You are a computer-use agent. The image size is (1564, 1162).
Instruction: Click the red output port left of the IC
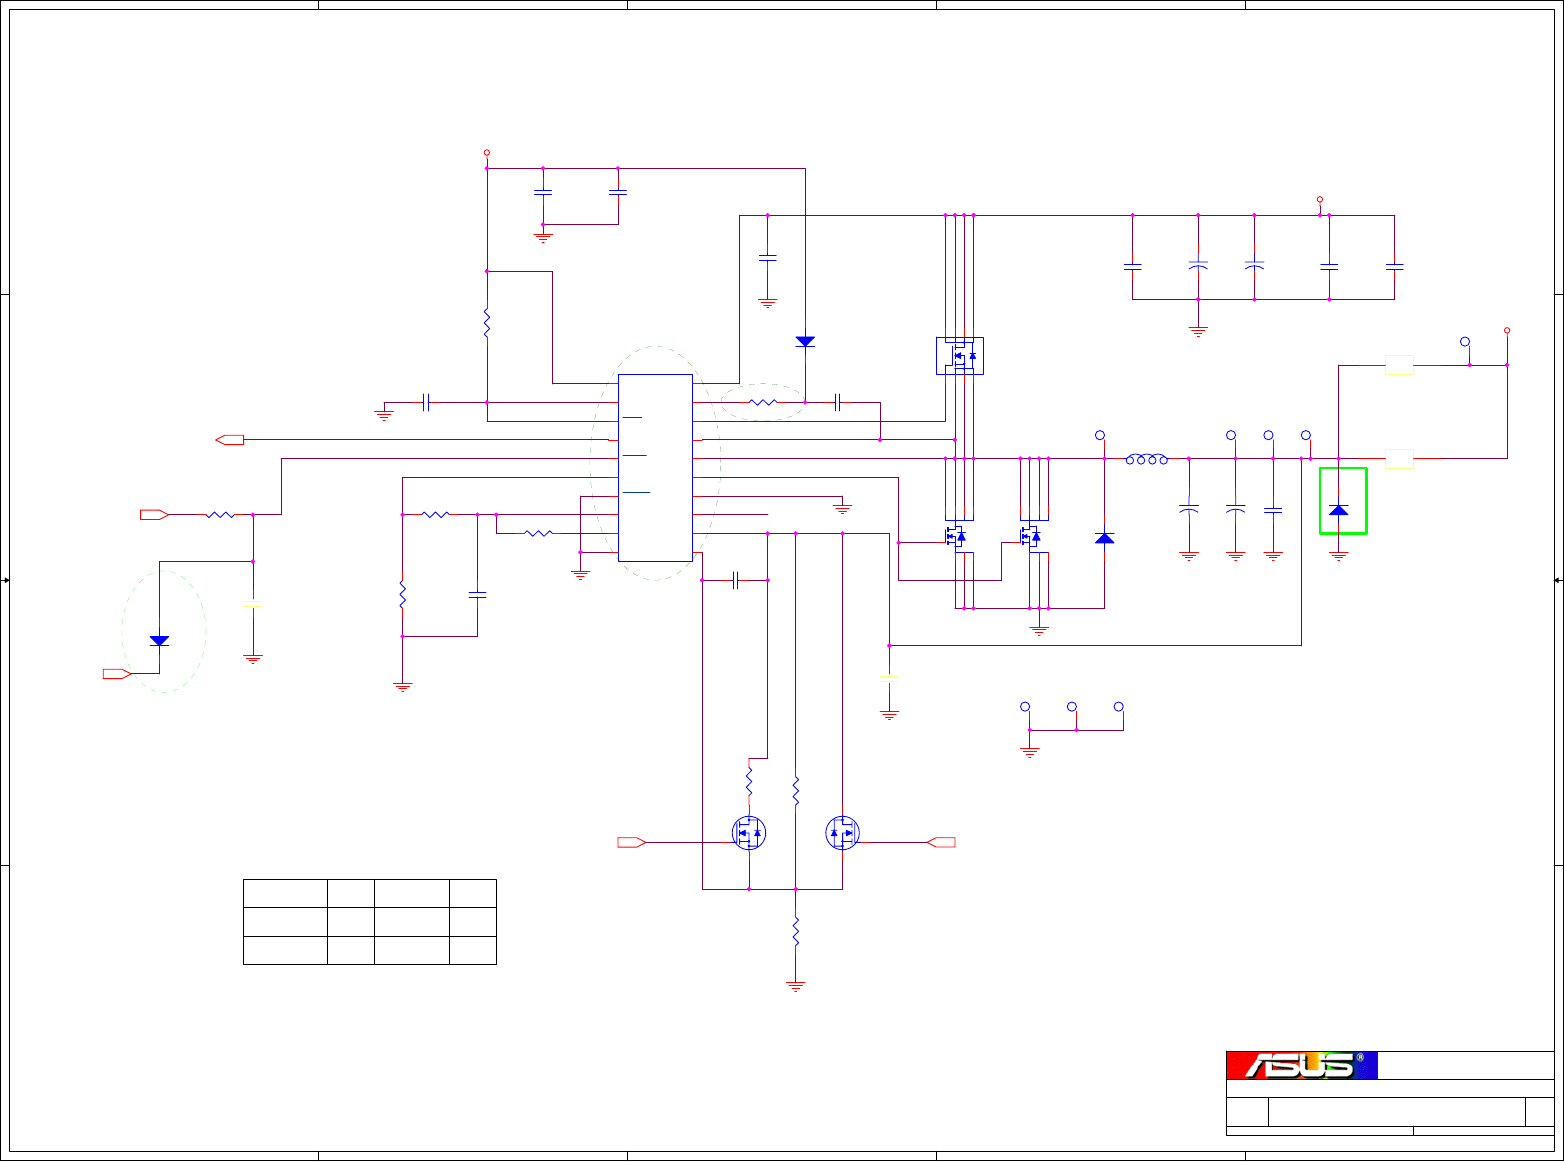coord(230,440)
